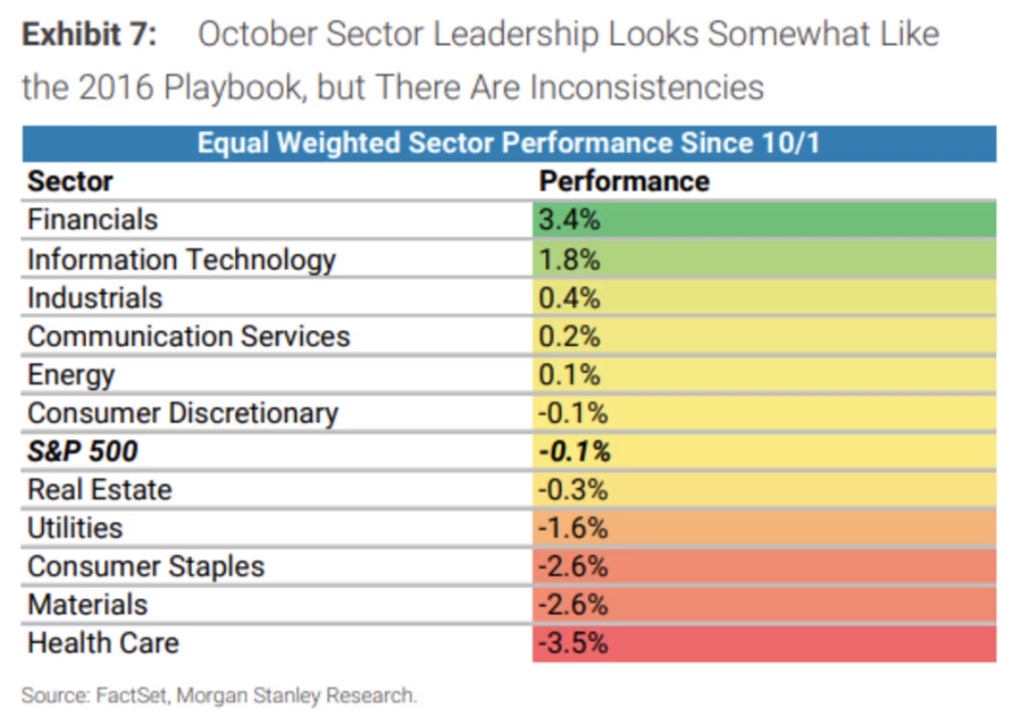1024x718 pixels.
Task: Select the Materials sector label
Action: pos(87,605)
